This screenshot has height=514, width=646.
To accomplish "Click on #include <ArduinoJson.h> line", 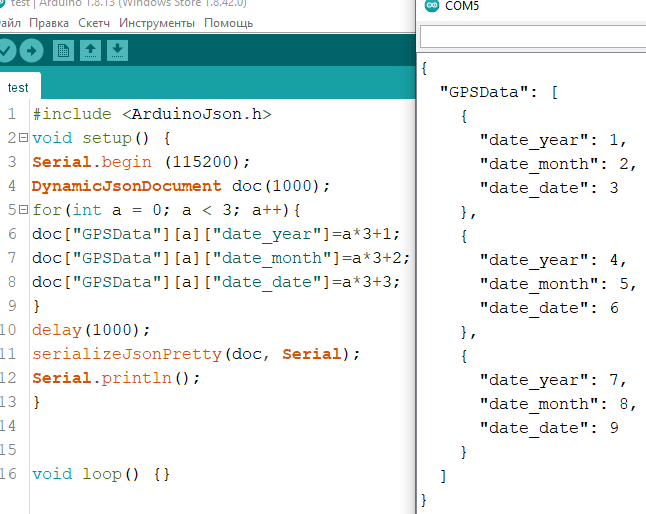I will click(x=152, y=114).
